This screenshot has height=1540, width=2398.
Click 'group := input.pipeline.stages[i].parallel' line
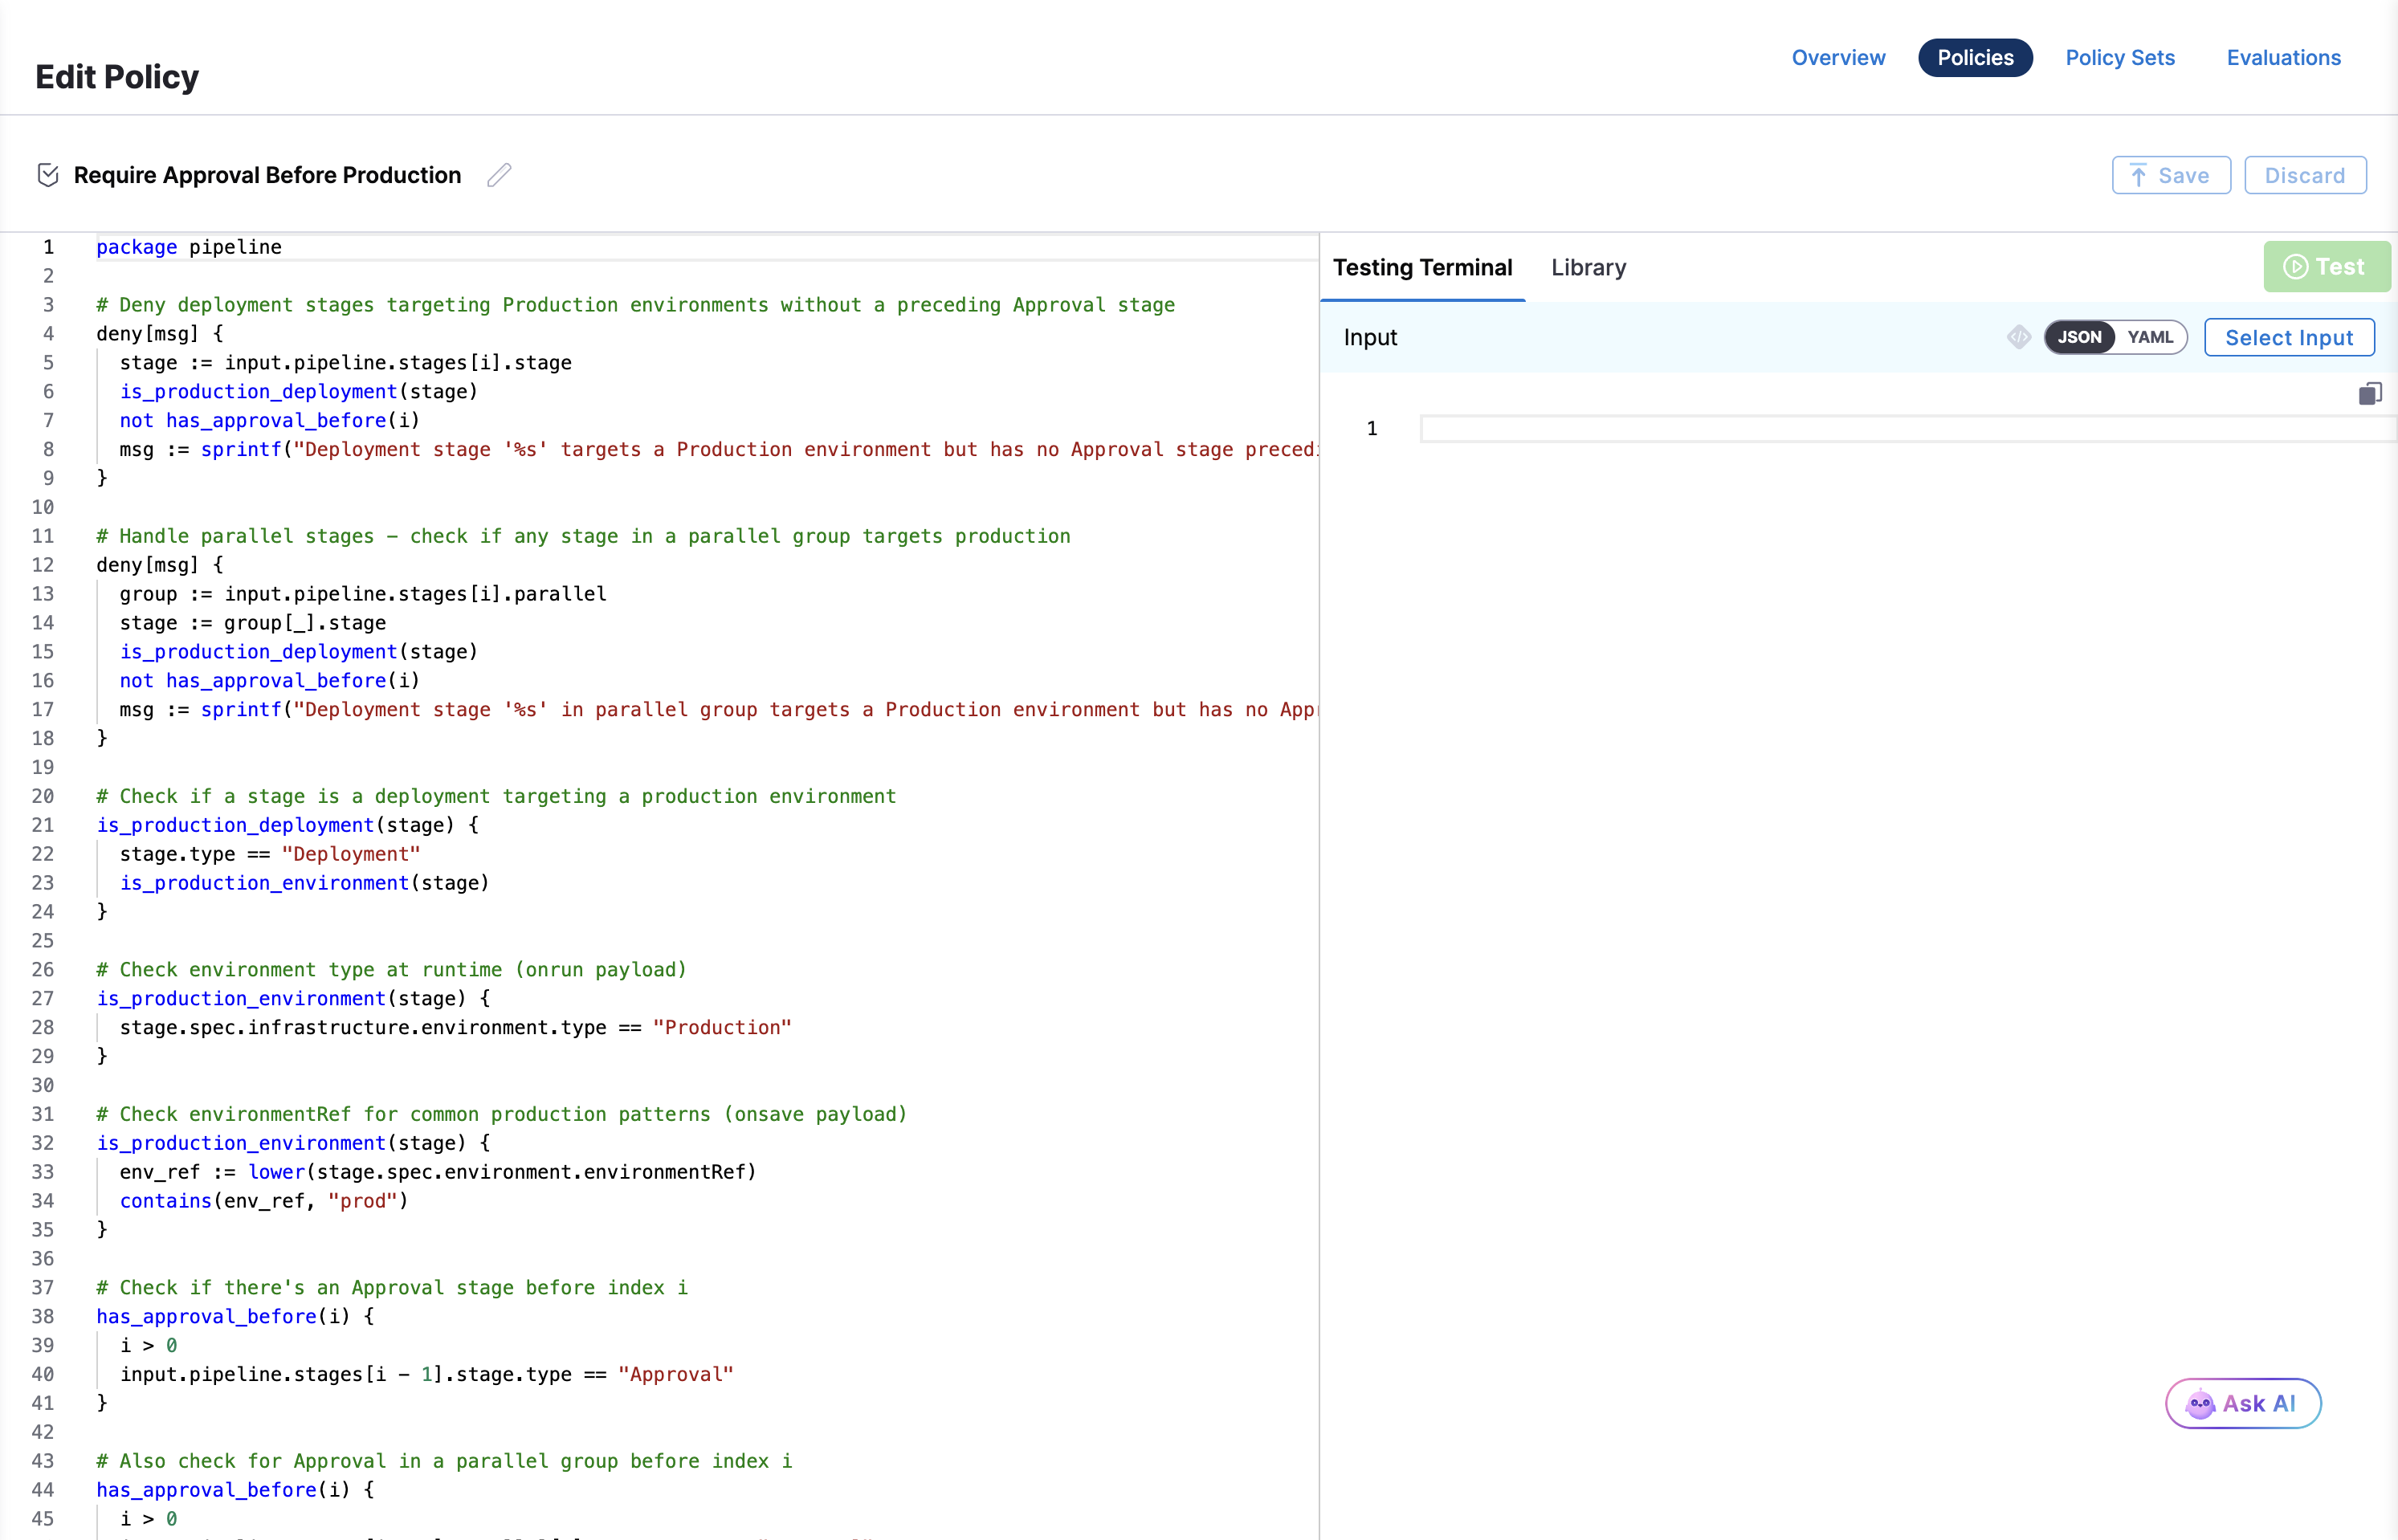pos(363,594)
